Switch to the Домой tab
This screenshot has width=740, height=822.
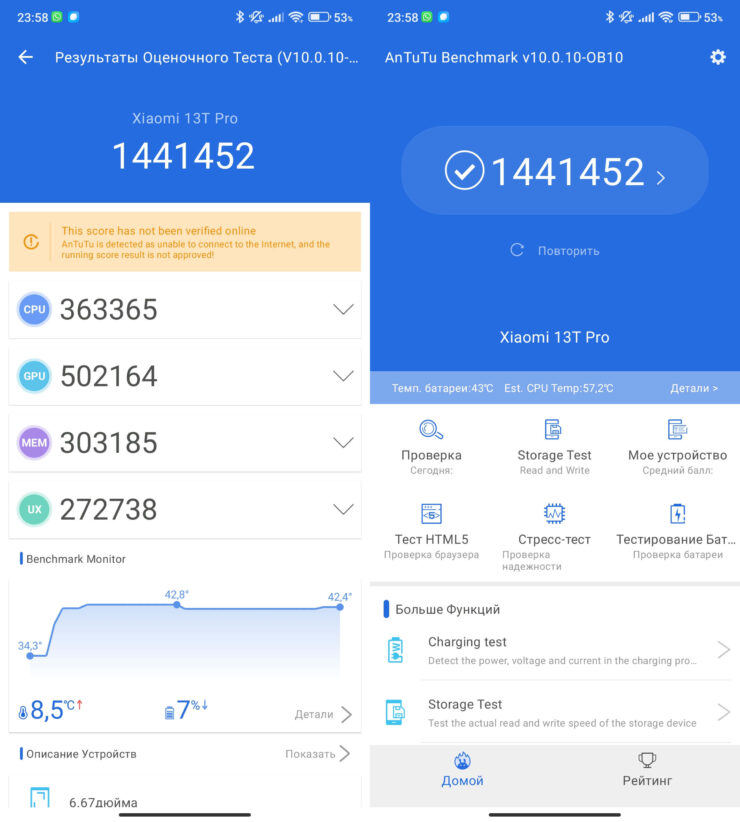[462, 770]
